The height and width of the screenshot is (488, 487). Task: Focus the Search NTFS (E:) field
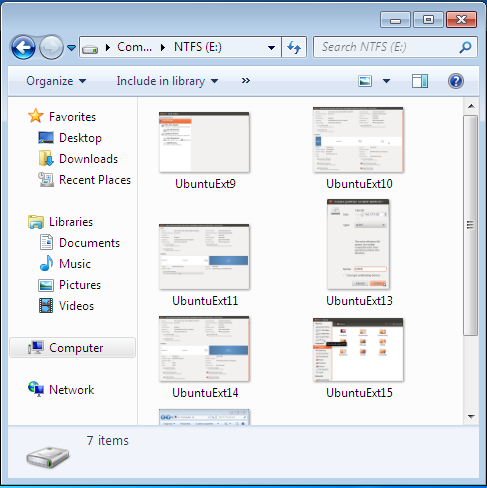(x=395, y=47)
